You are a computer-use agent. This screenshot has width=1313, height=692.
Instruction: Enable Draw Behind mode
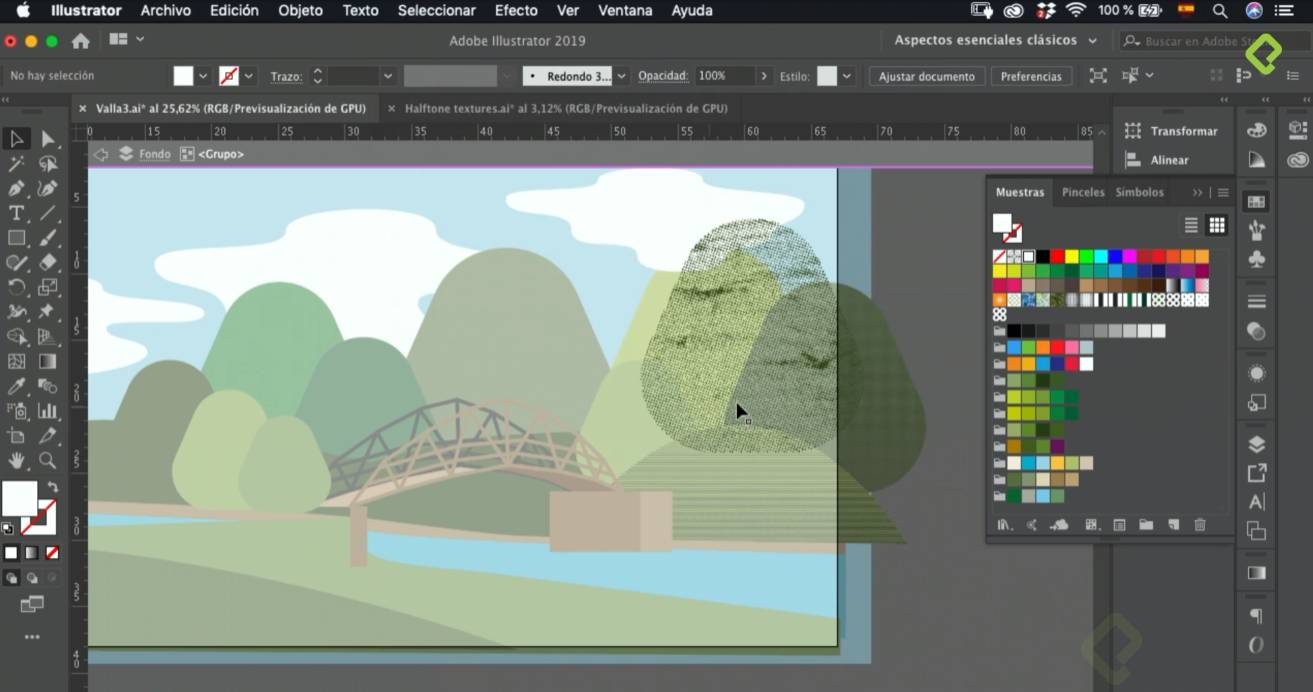pyautogui.click(x=32, y=577)
